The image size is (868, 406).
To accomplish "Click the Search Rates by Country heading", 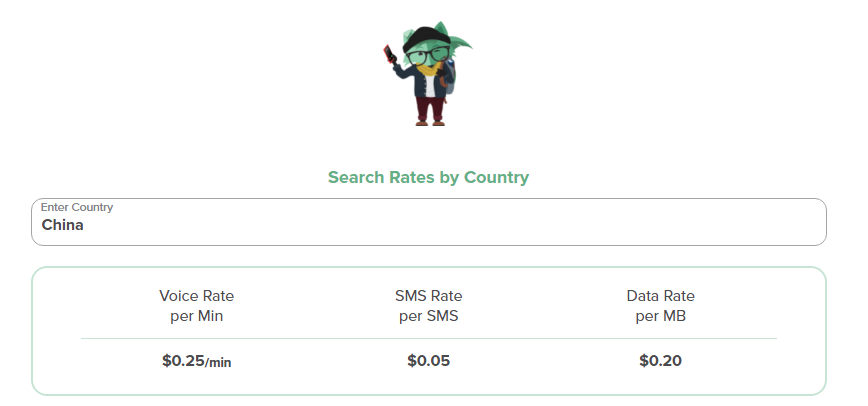I will (428, 178).
